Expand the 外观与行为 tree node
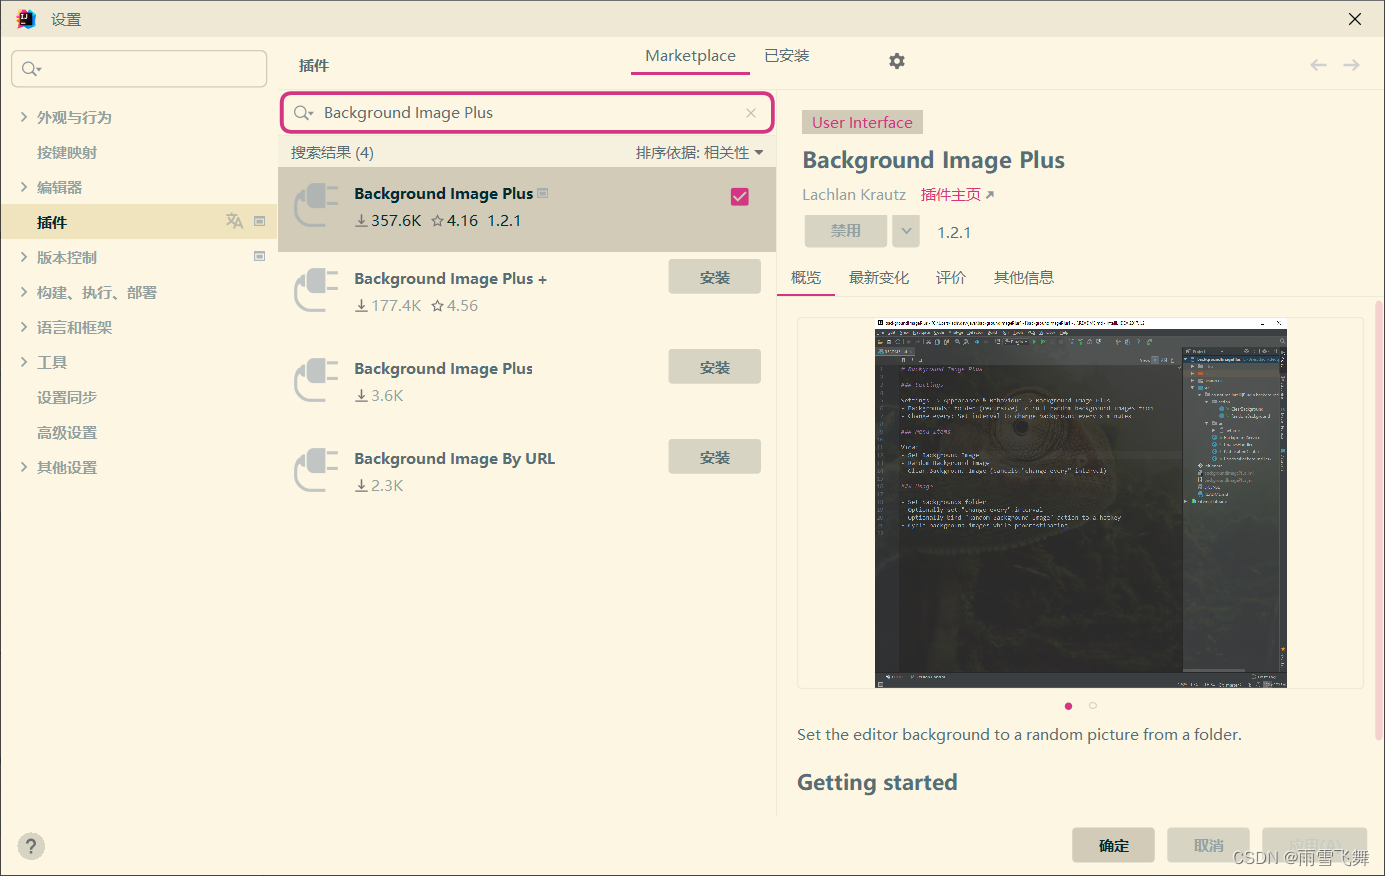 [x=24, y=117]
